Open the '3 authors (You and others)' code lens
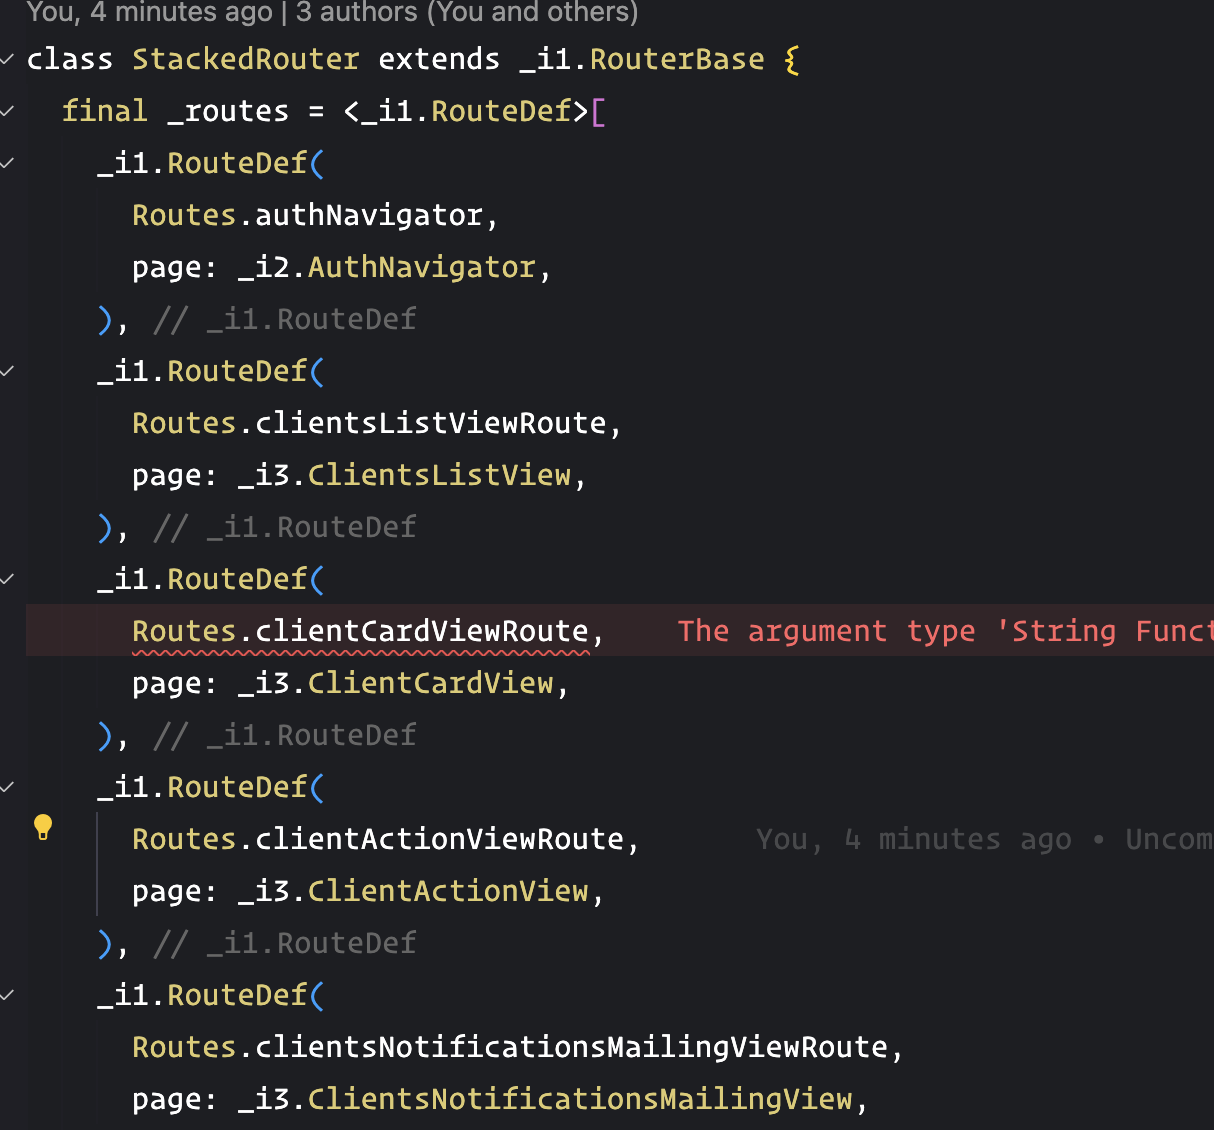Screen dimensions: 1214x1130 (x=467, y=12)
